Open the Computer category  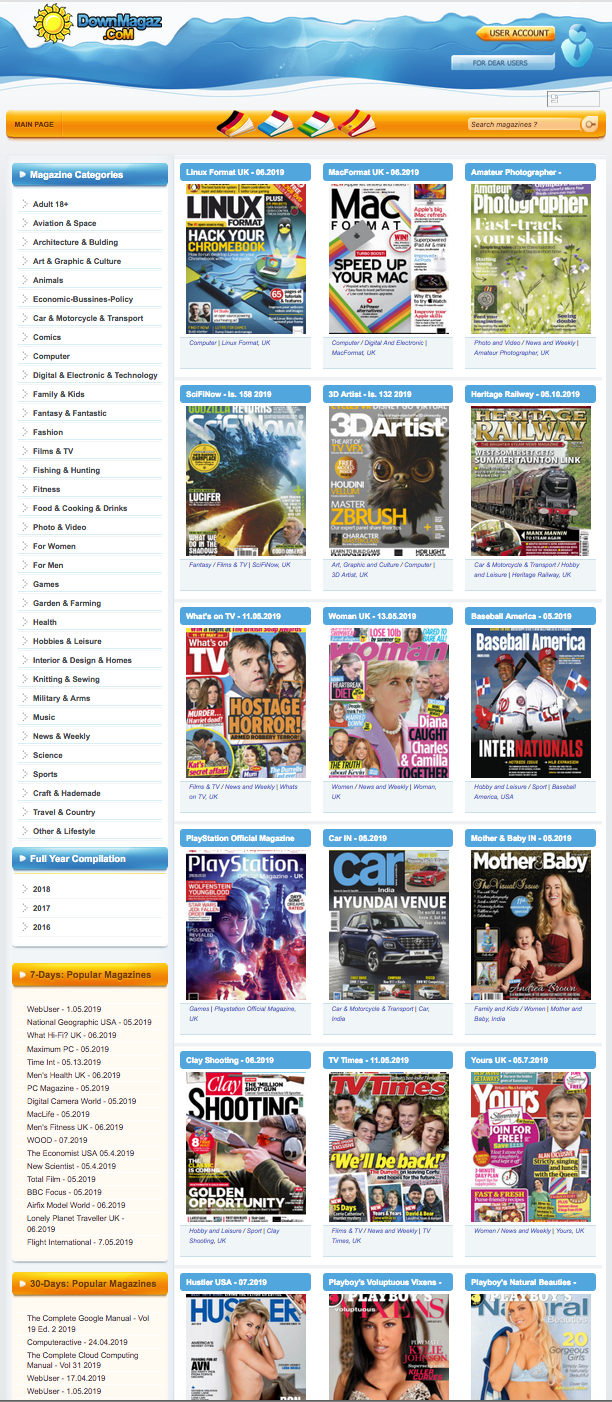click(x=52, y=357)
